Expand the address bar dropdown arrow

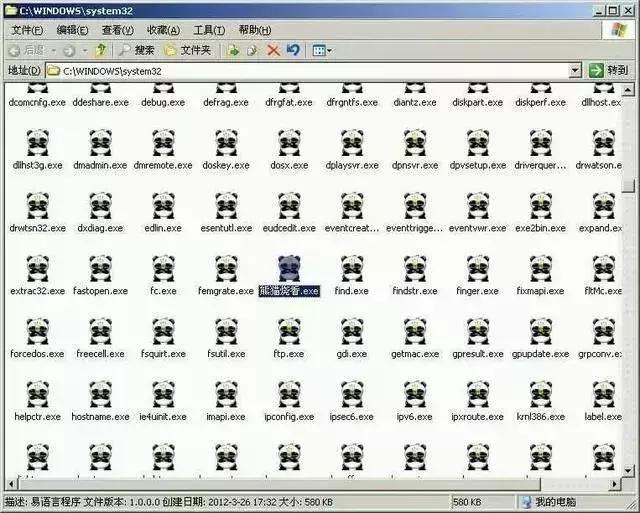click(x=575, y=71)
